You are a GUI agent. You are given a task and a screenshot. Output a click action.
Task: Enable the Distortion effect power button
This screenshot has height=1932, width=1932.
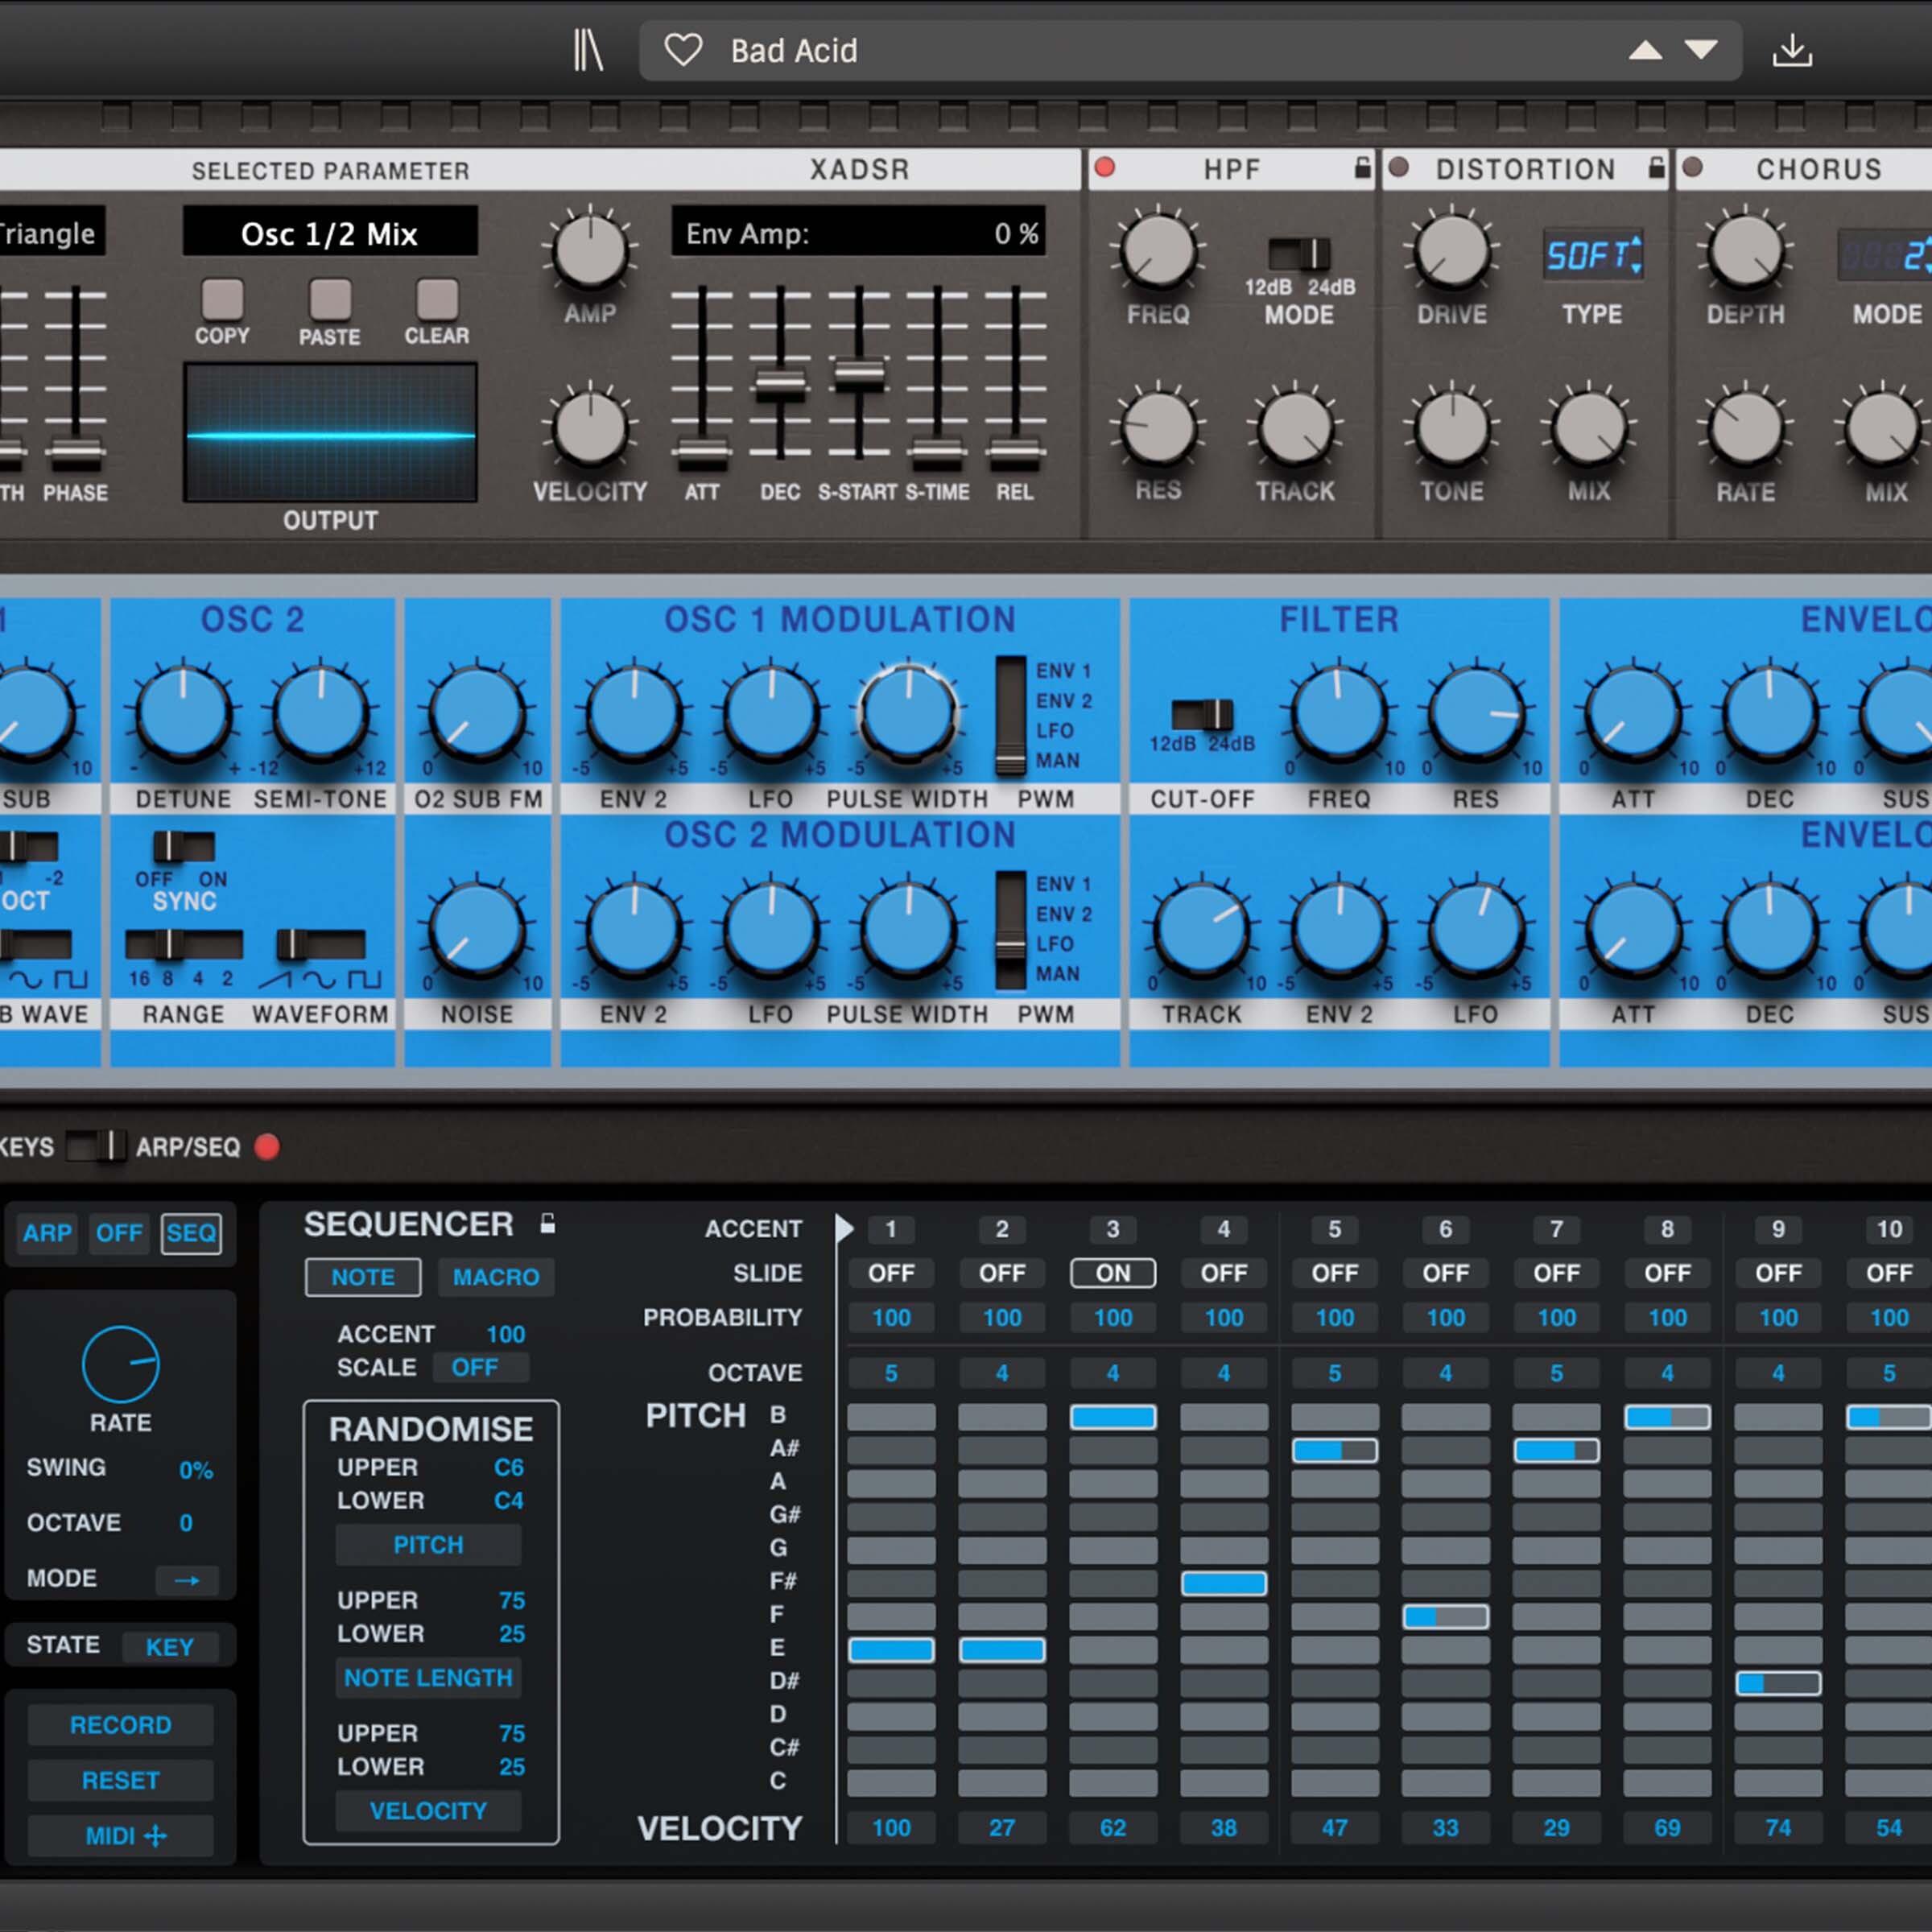[1399, 167]
